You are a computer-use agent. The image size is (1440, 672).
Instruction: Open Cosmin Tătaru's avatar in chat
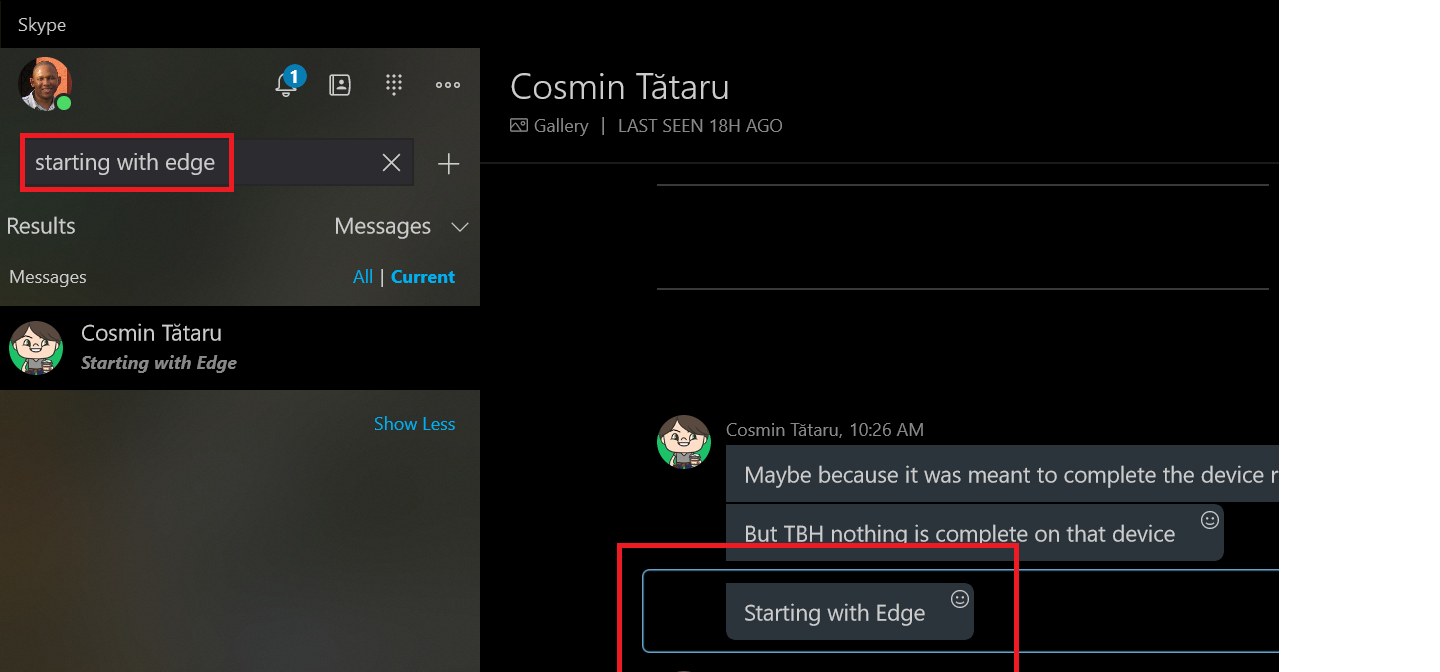(684, 442)
